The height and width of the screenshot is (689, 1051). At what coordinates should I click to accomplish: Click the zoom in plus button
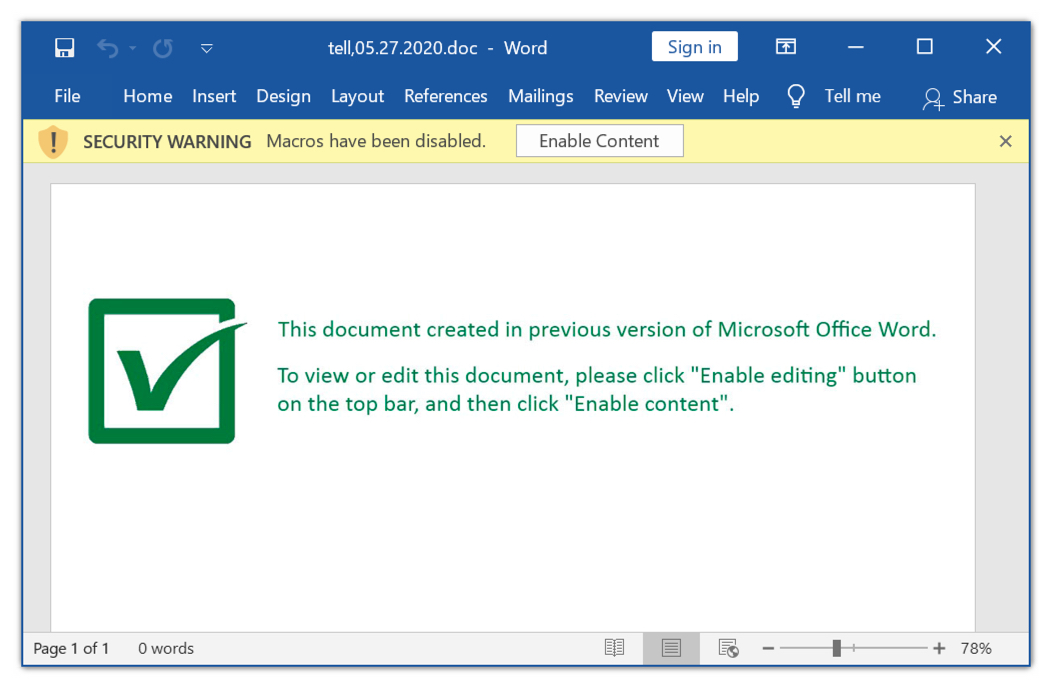[x=939, y=648]
